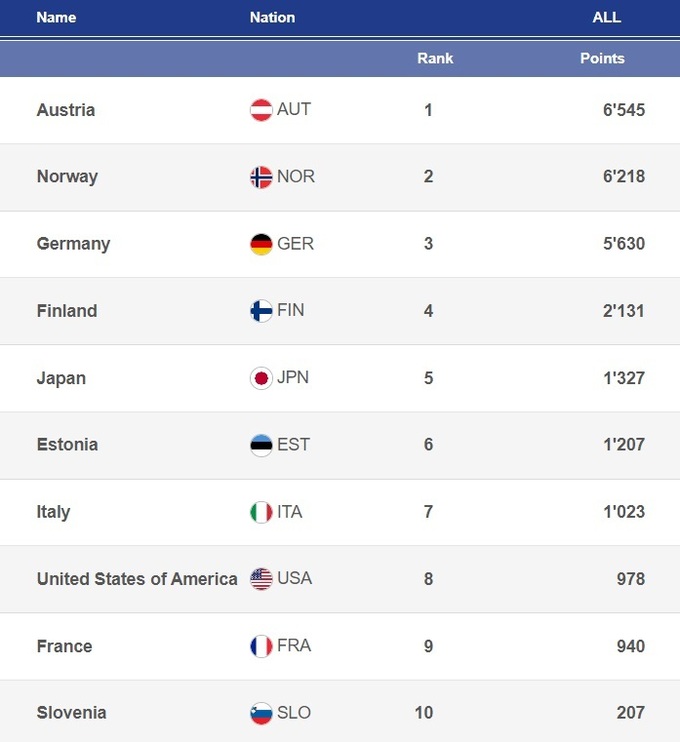Open the Austria team name link
This screenshot has height=742, width=680.
(66, 110)
